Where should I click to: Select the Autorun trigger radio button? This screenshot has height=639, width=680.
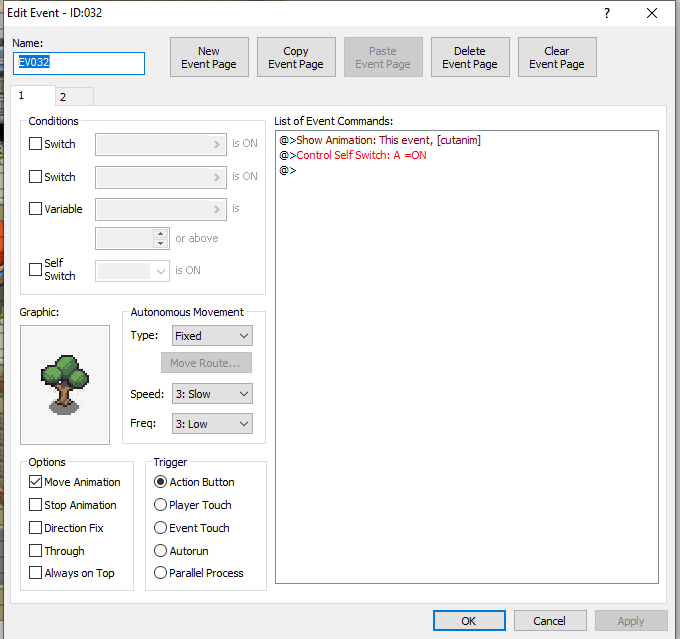(x=161, y=551)
